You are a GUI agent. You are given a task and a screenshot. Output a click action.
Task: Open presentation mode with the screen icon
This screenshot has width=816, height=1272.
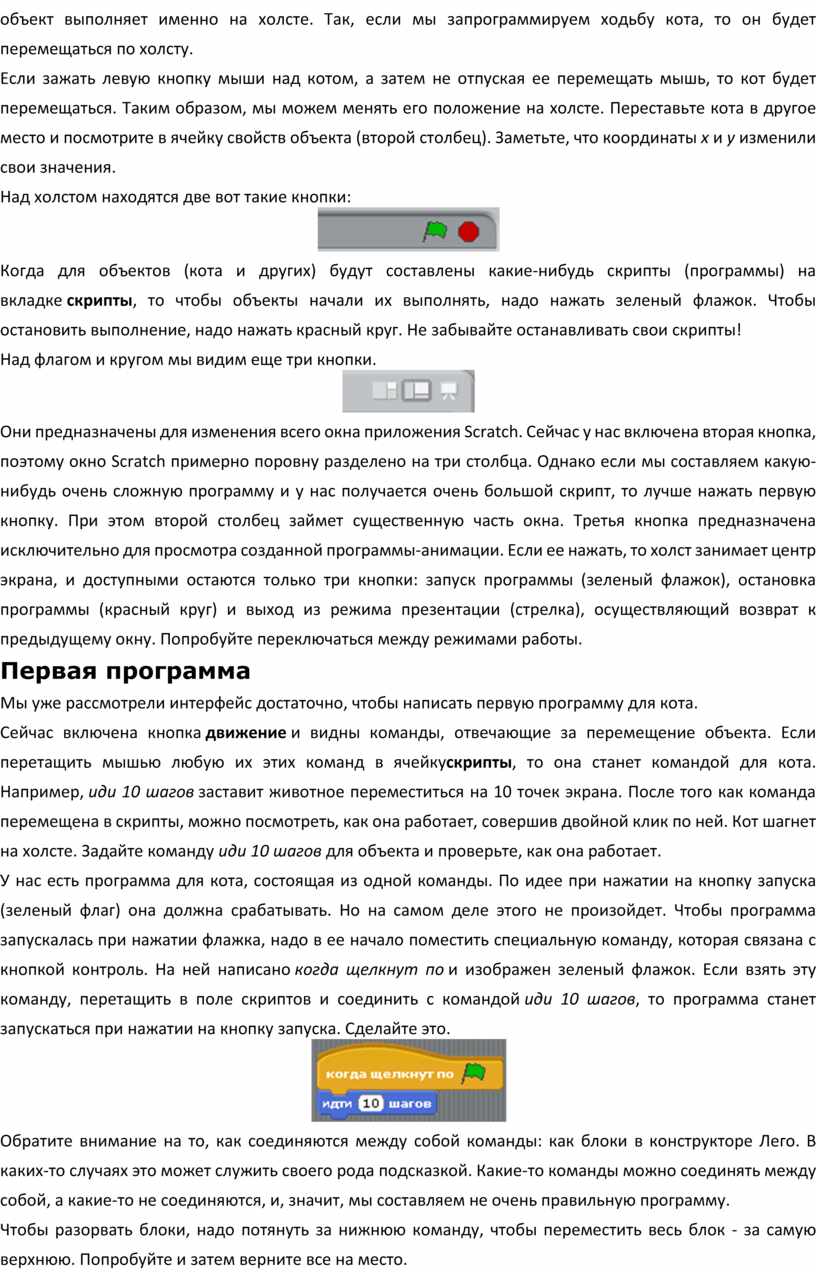click(449, 391)
